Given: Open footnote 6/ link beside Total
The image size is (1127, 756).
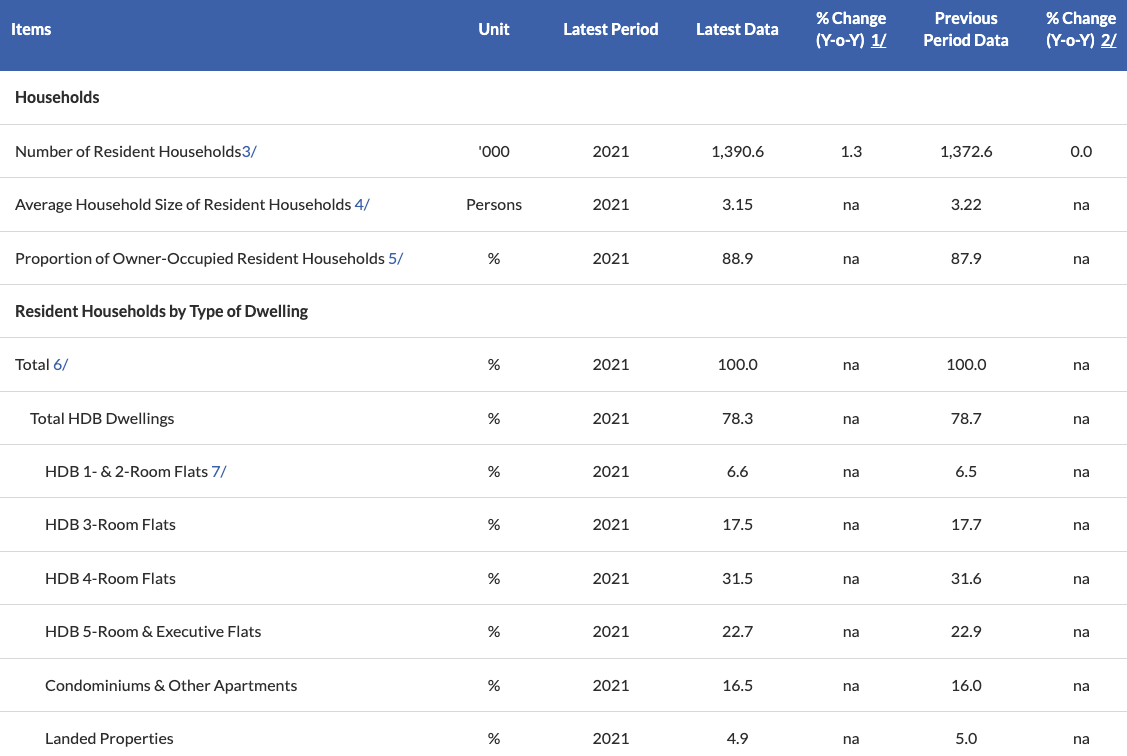Looking at the screenshot, I should coord(60,365).
